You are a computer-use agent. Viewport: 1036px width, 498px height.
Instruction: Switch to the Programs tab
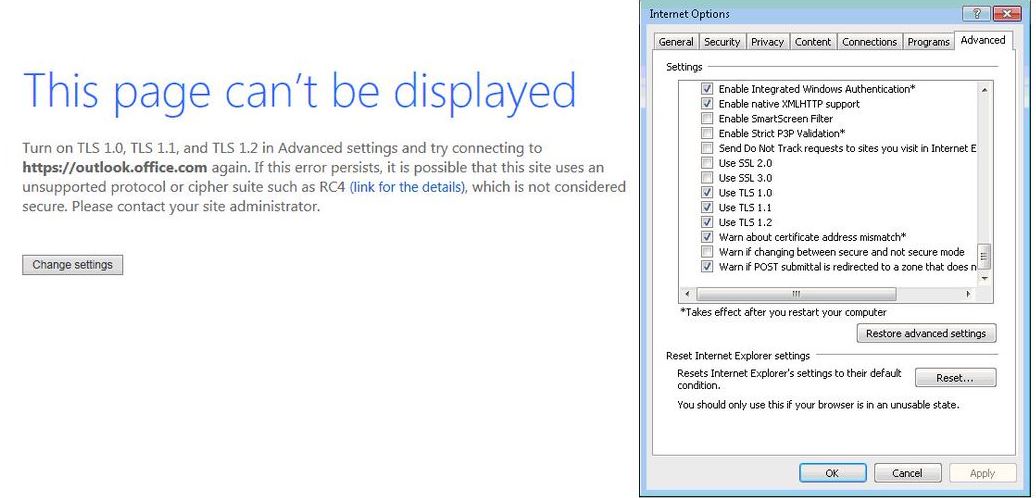(x=928, y=42)
